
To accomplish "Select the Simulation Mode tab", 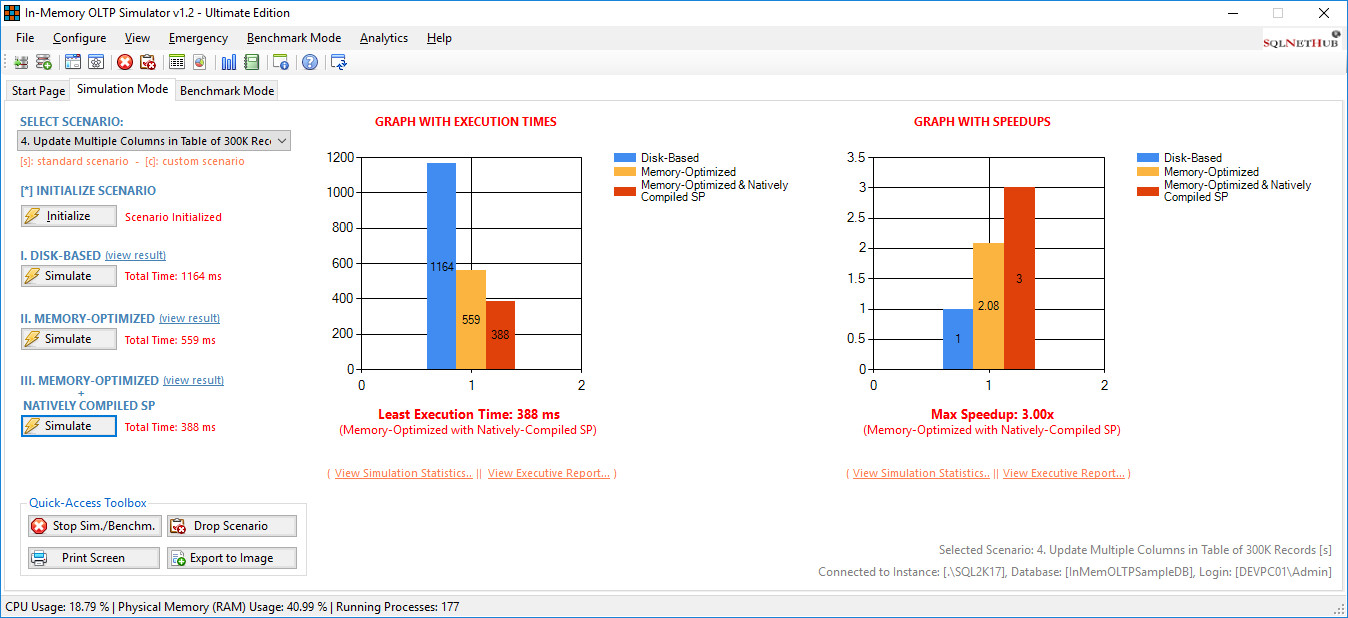I will coord(123,89).
